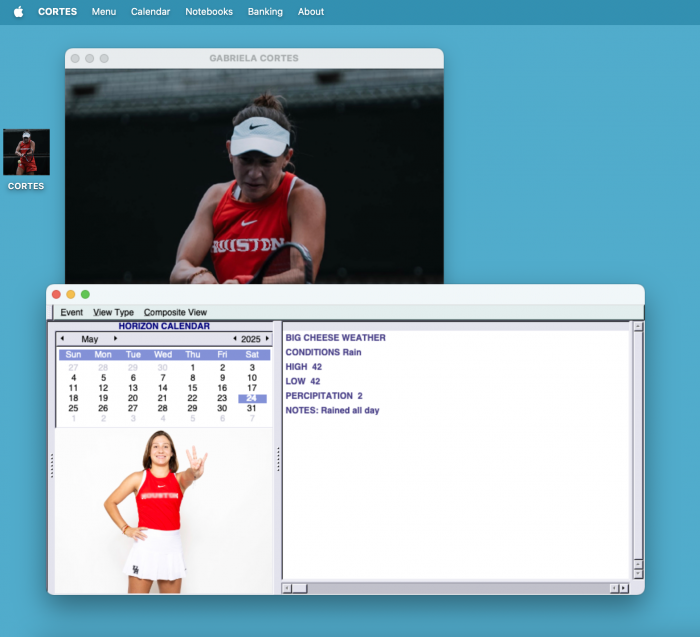Screen dimensions: 700x637
Task: Select May 31 in the calendar
Action: tap(252, 408)
